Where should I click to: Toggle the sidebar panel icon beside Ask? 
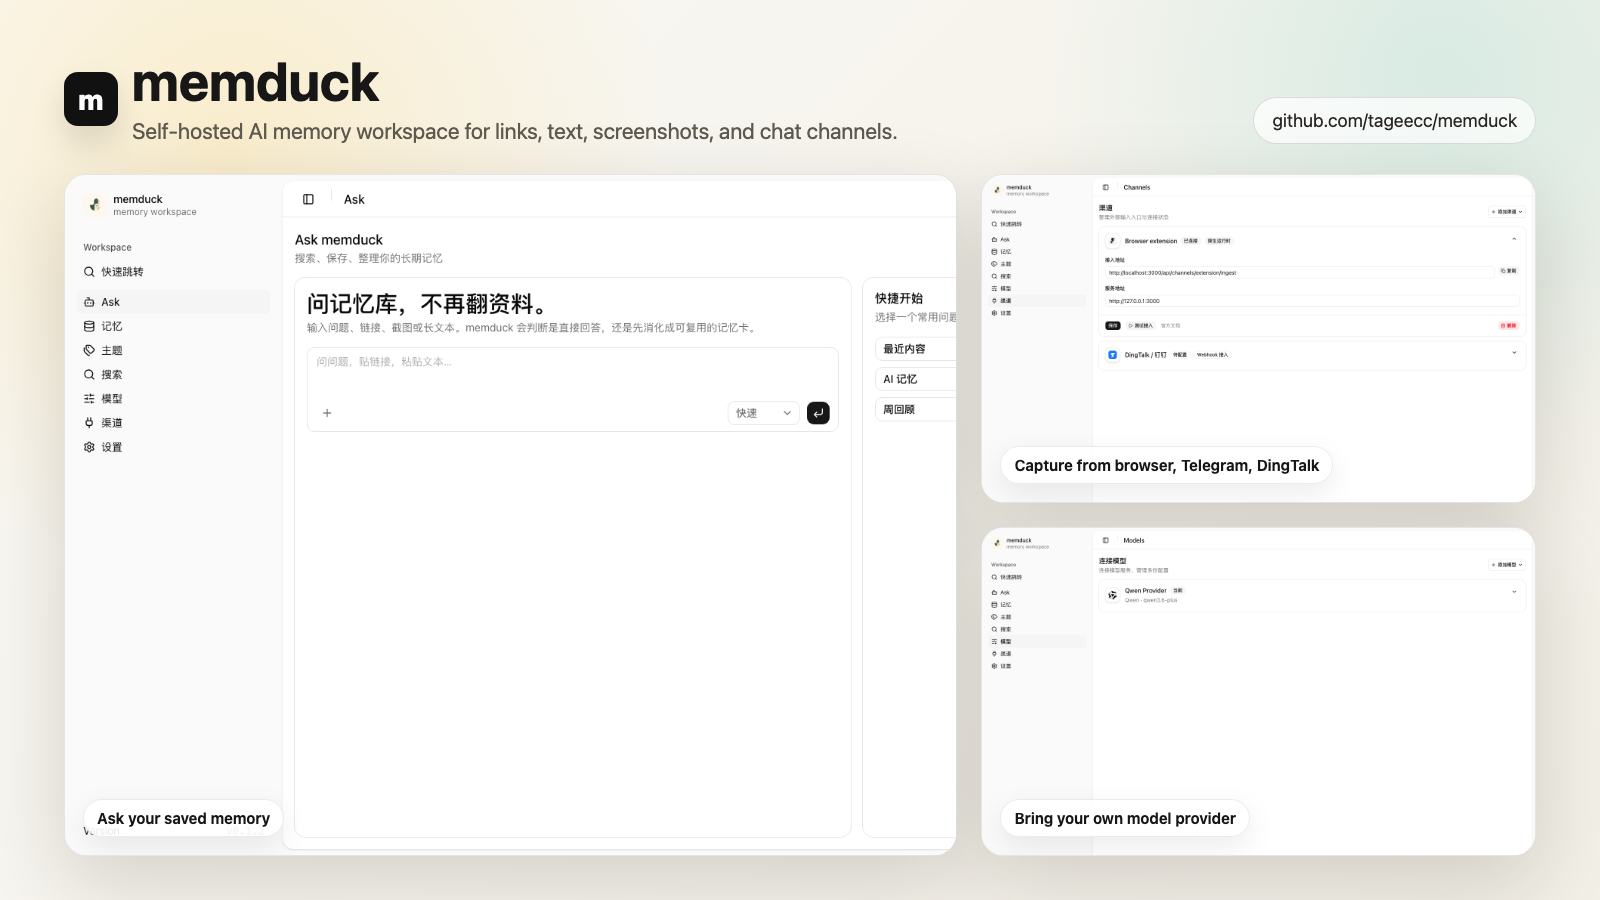308,199
